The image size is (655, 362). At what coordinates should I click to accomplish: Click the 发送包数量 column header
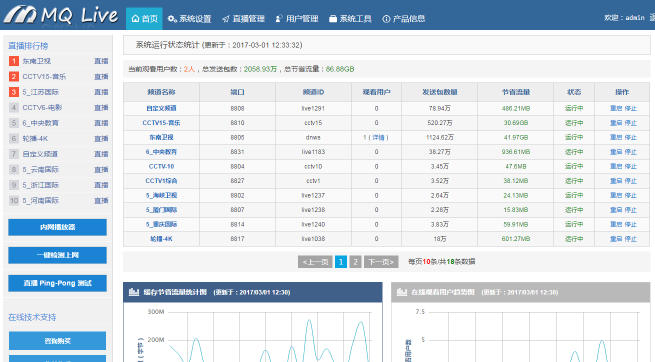pyautogui.click(x=440, y=92)
